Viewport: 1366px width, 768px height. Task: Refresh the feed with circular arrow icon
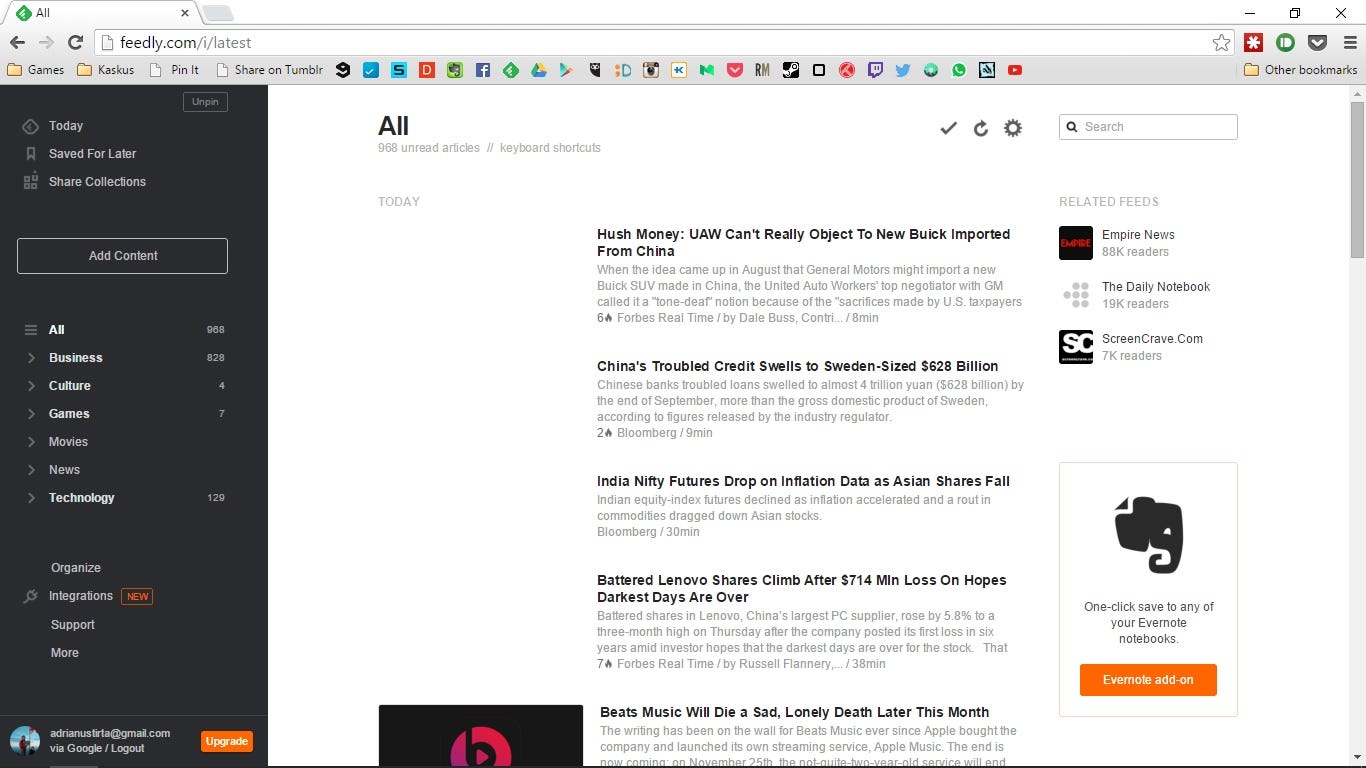point(981,128)
